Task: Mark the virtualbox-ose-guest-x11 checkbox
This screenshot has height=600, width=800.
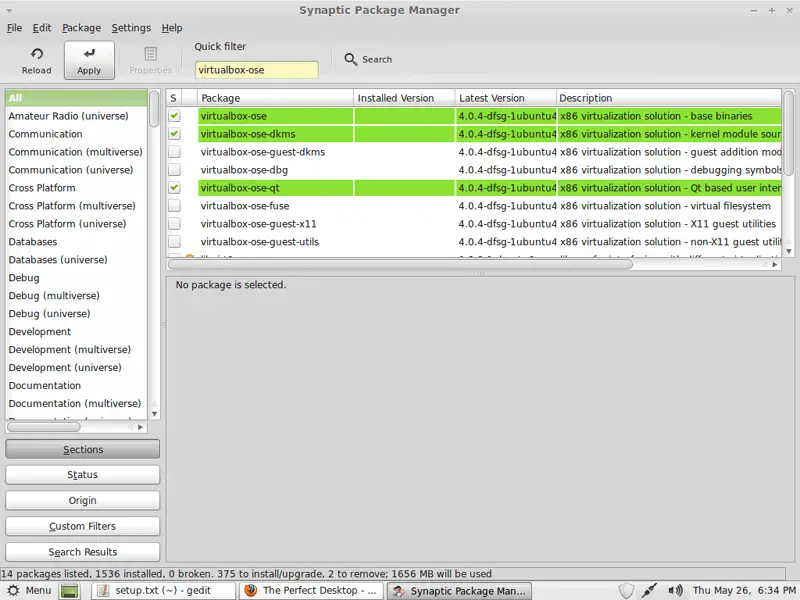Action: coord(174,223)
